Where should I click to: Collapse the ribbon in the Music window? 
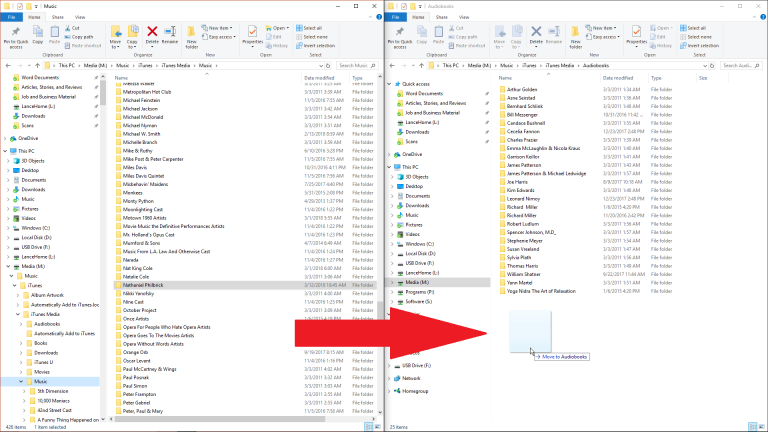[x=370, y=17]
